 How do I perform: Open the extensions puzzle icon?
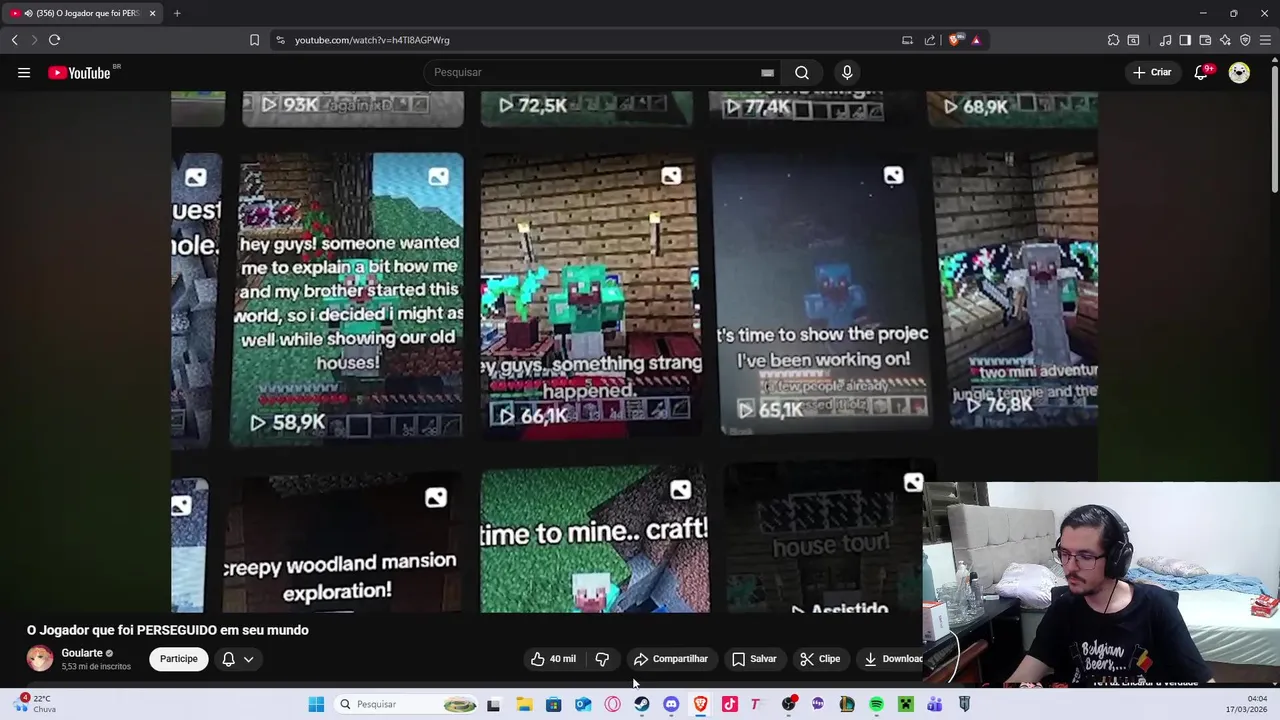(x=1113, y=40)
